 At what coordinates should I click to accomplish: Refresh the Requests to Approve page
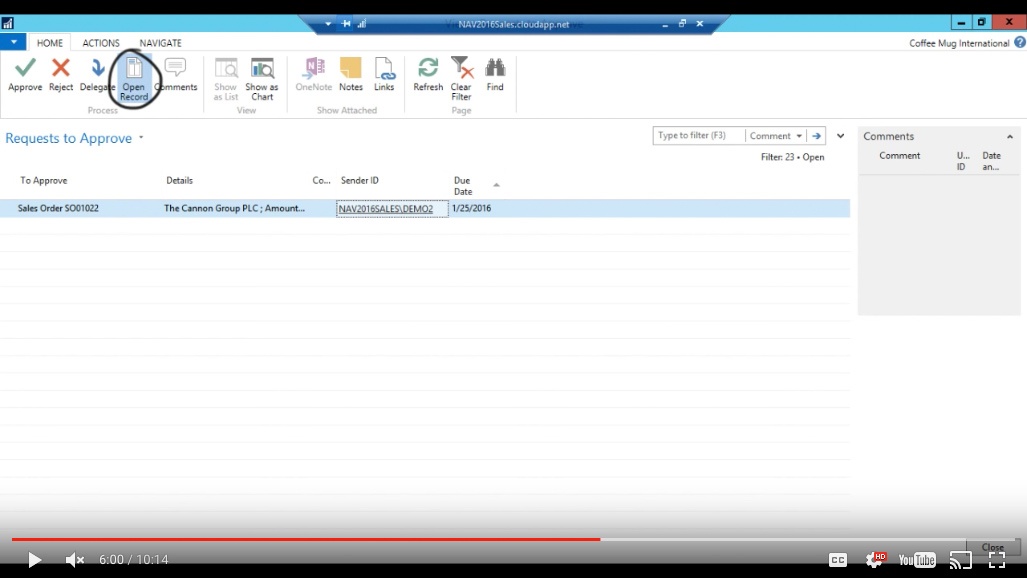coord(428,74)
